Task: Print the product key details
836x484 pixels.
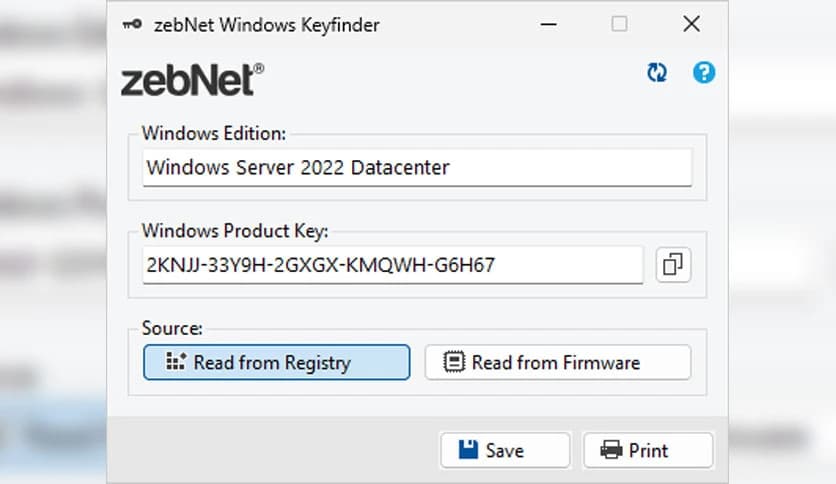Action: point(648,450)
